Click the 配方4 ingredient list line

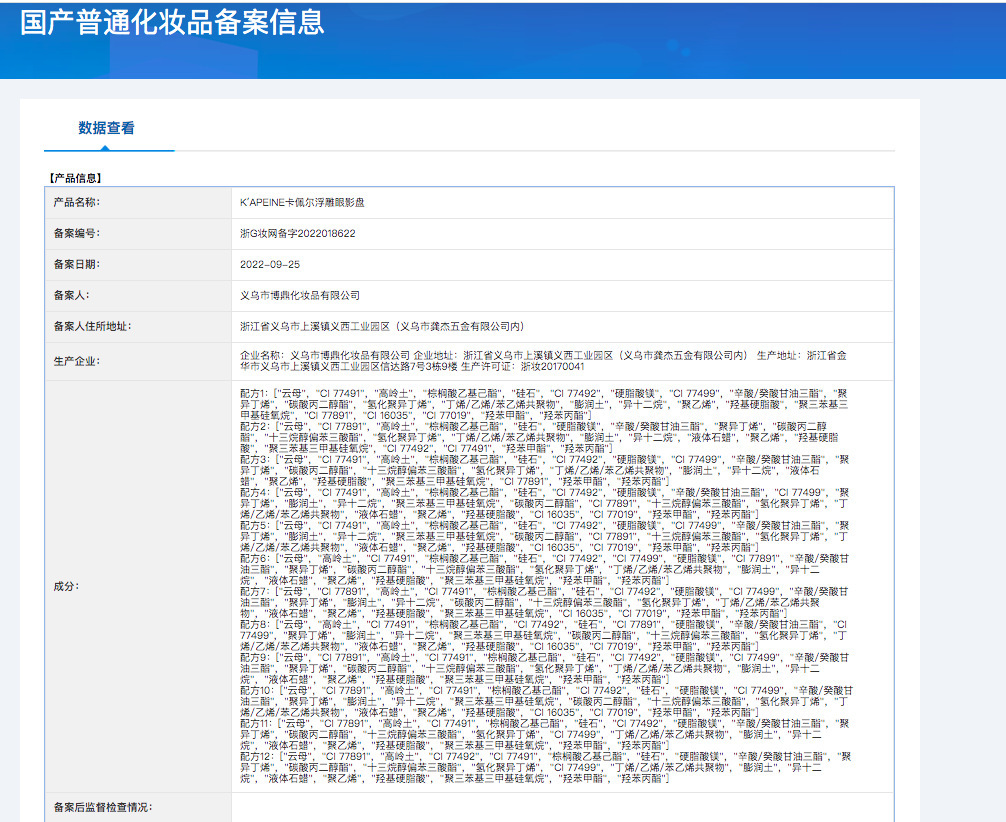[545, 503]
